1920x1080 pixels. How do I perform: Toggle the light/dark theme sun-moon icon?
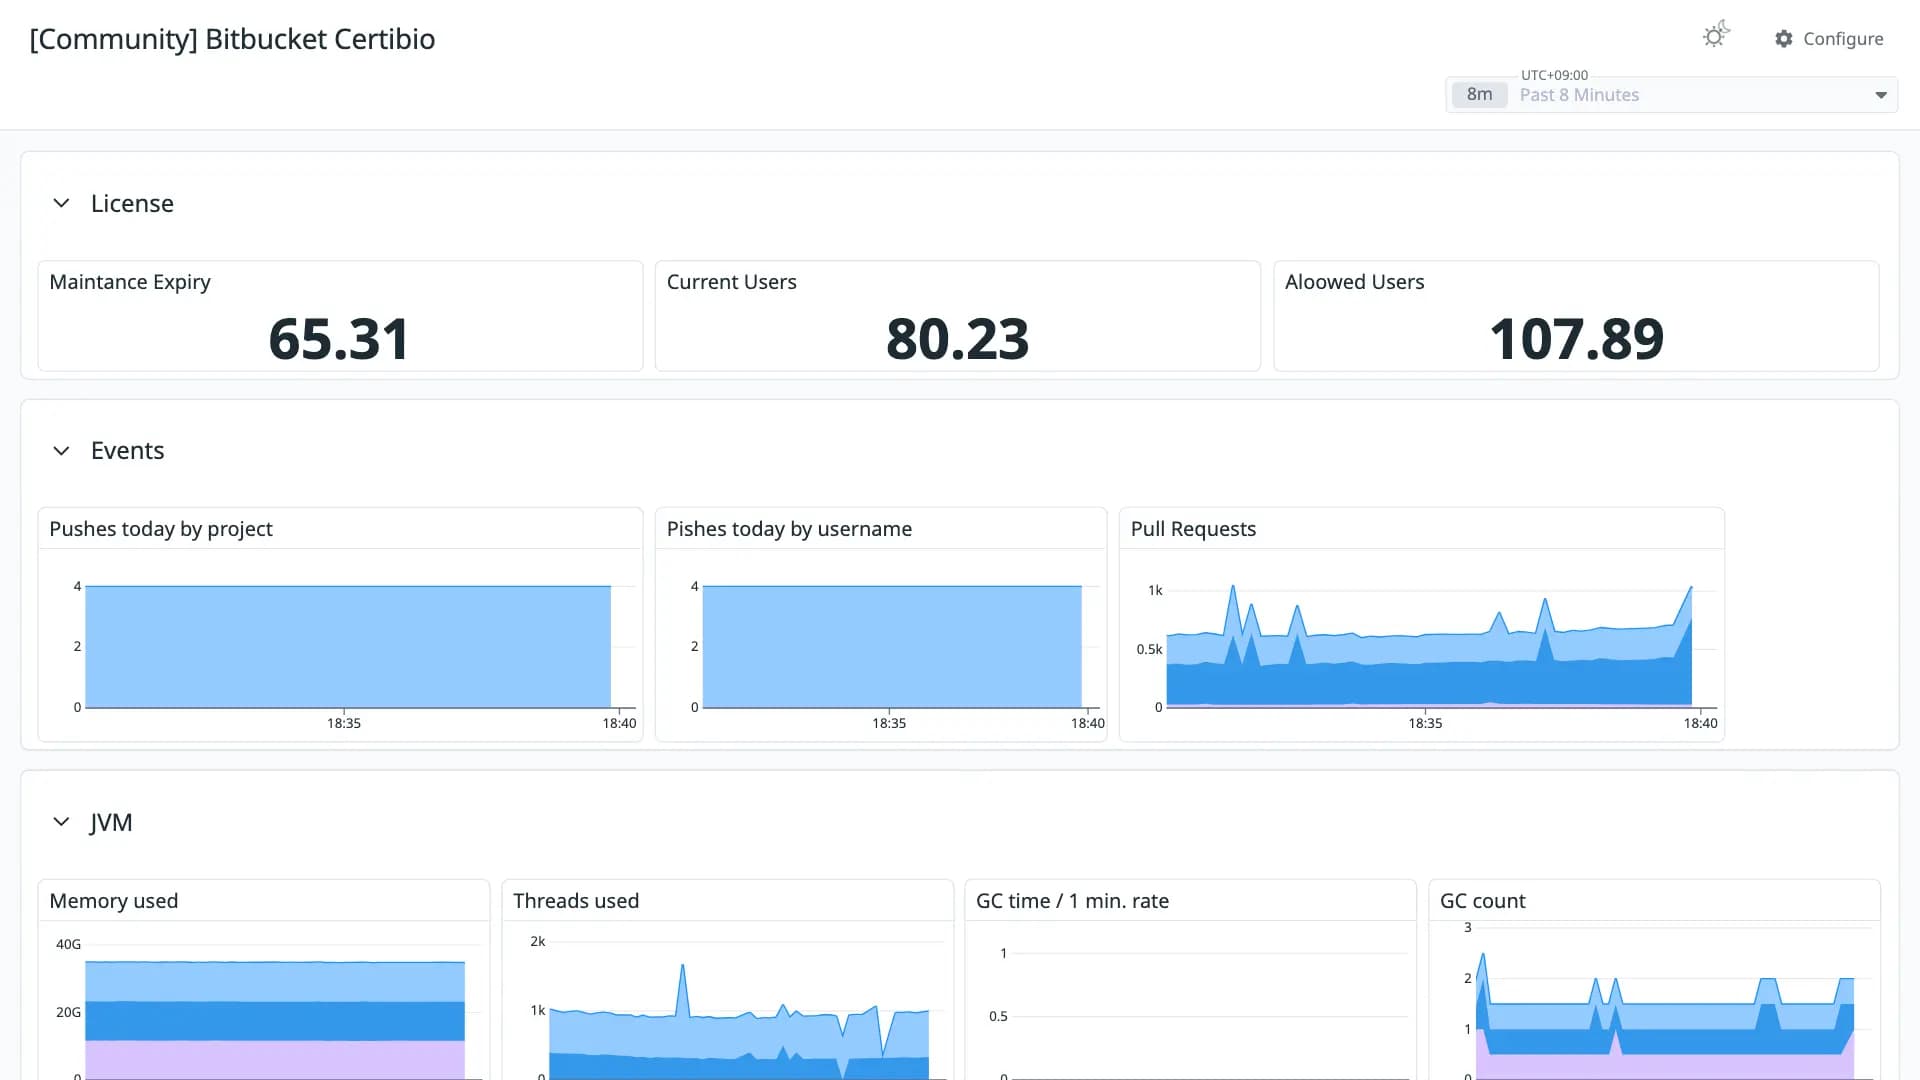coord(1716,35)
